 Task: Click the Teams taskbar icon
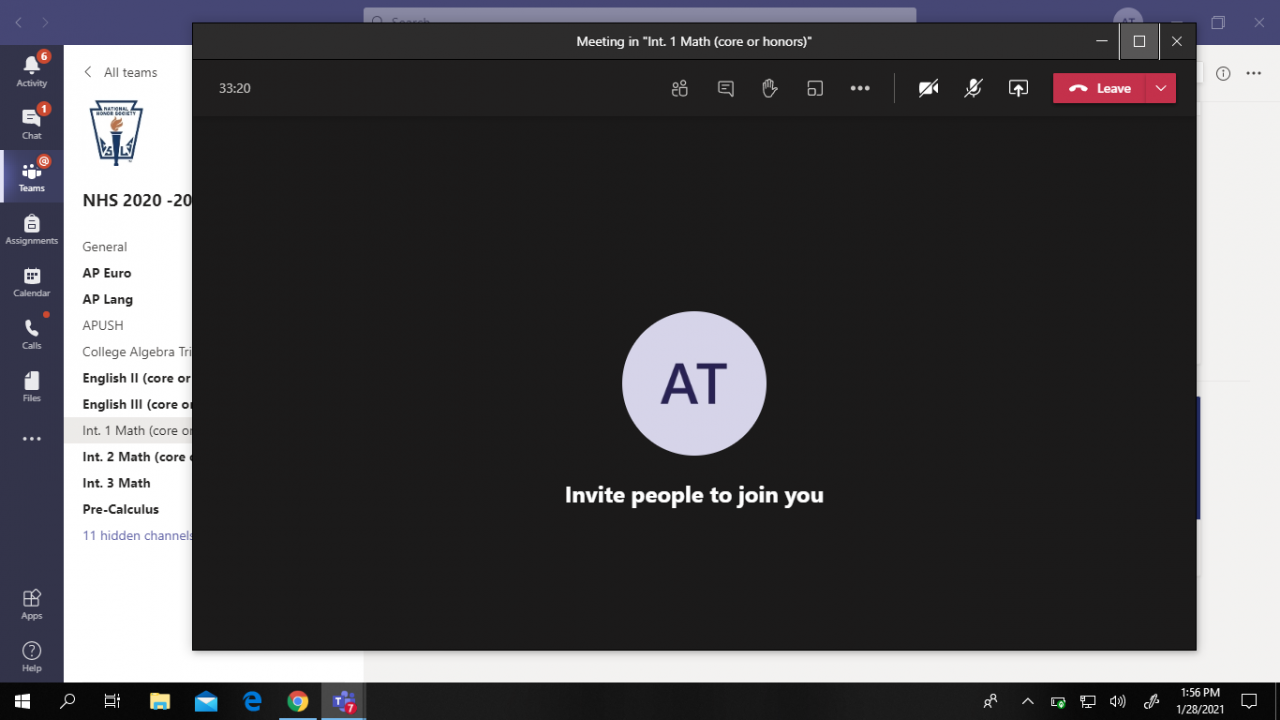[x=344, y=701]
